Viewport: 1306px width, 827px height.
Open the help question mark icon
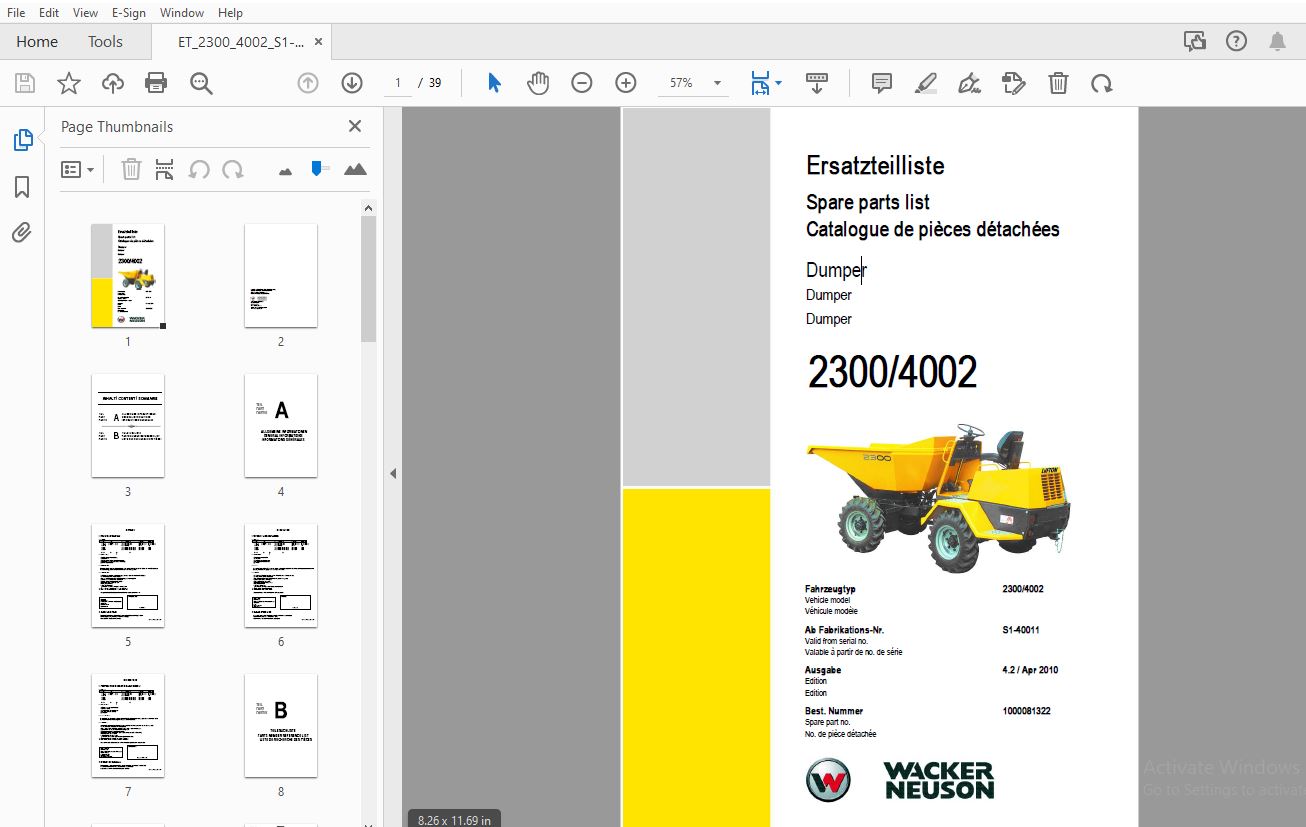[1237, 42]
